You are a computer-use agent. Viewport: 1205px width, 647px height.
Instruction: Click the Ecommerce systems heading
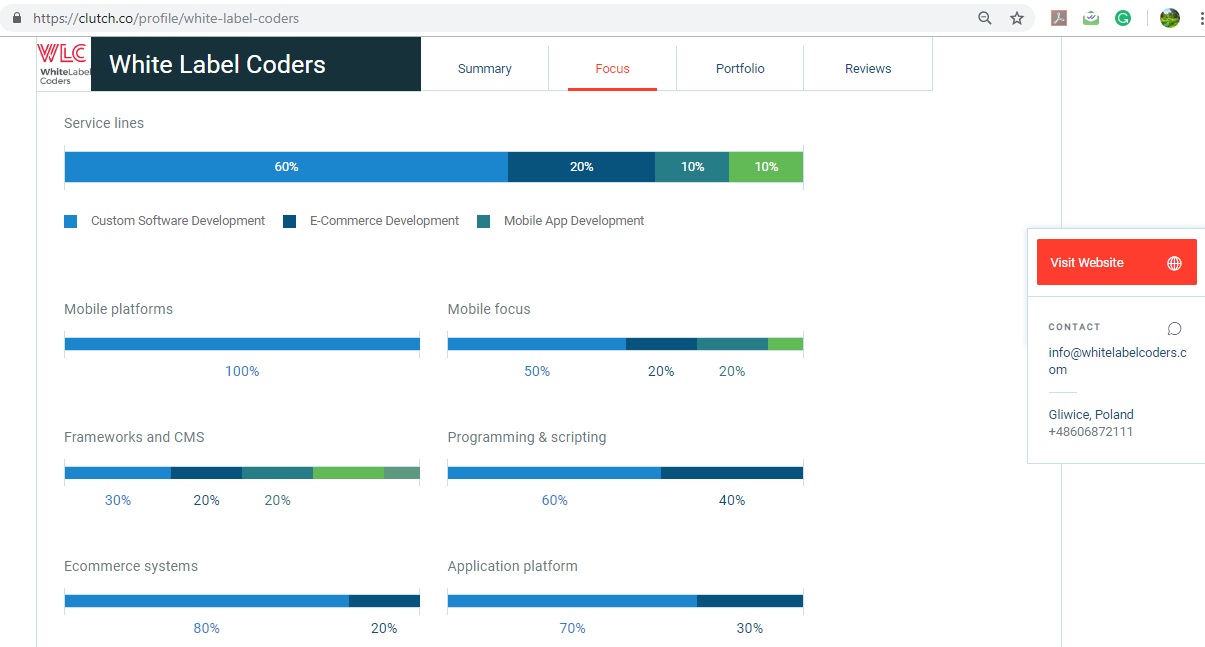[131, 566]
